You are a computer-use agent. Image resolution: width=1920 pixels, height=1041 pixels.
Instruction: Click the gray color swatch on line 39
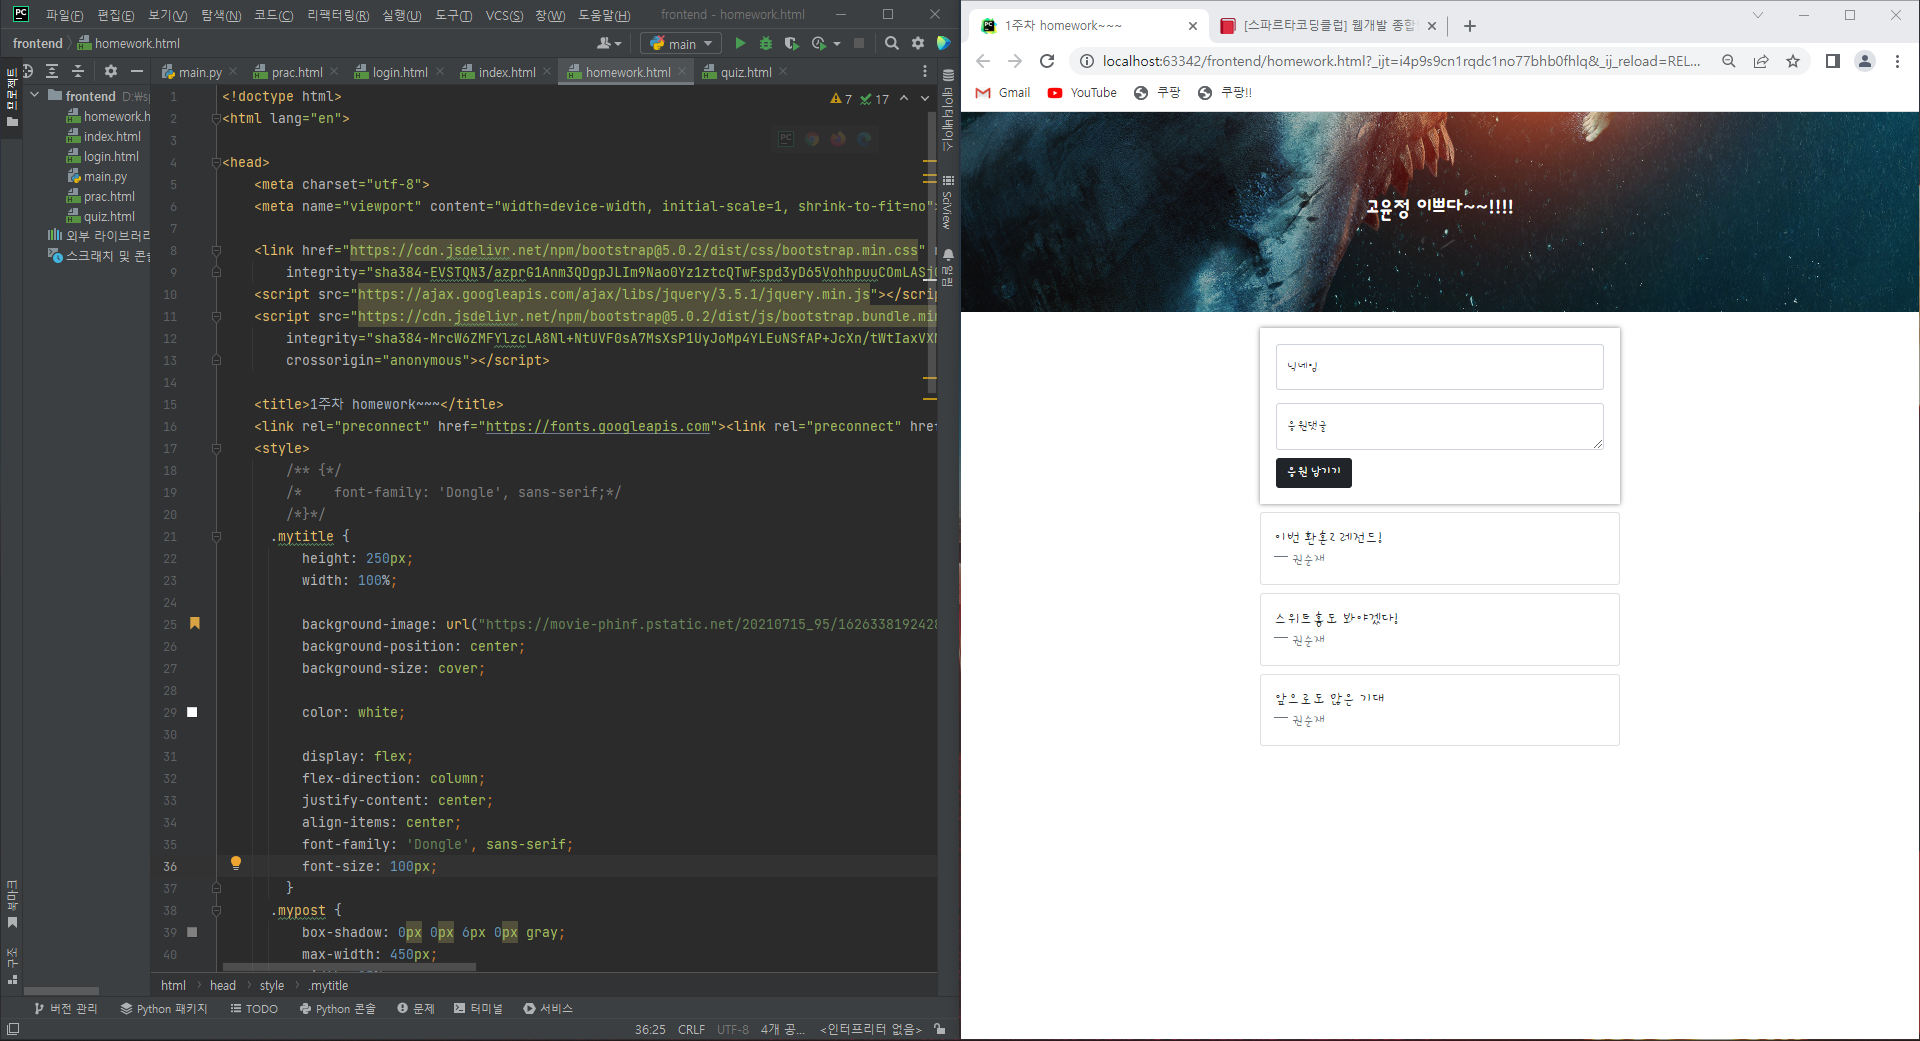click(192, 932)
